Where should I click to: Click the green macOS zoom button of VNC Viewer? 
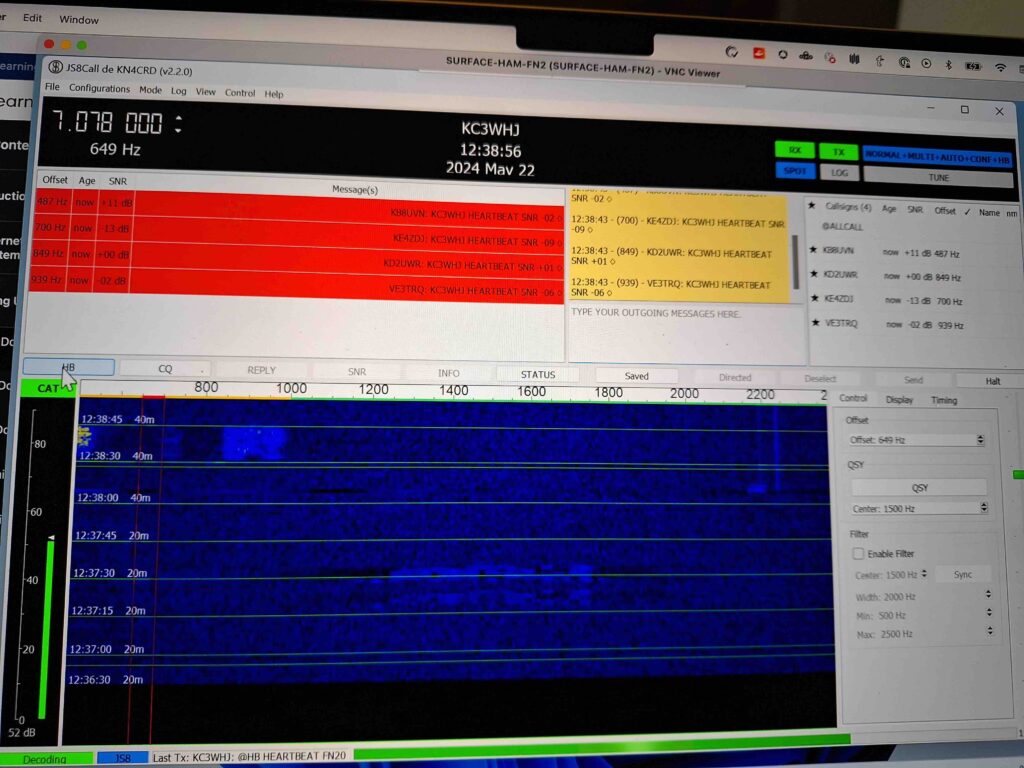click(x=82, y=45)
